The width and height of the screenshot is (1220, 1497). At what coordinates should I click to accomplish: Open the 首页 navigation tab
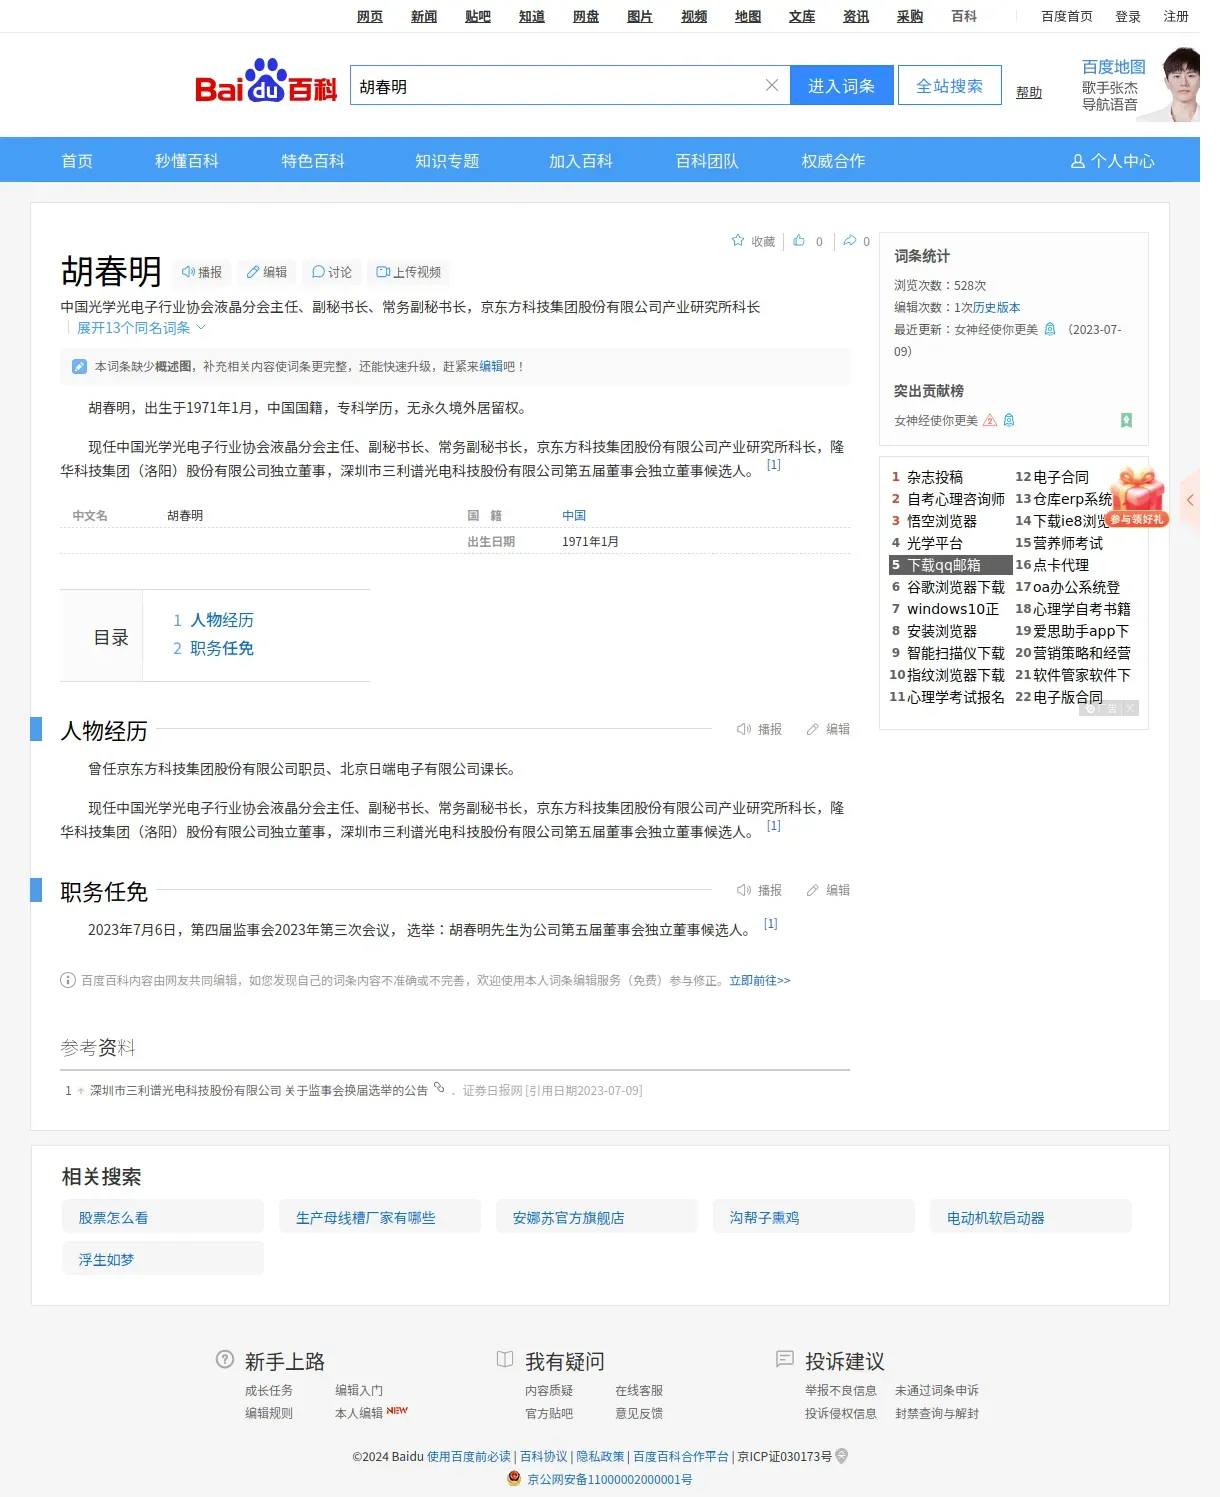(77, 161)
